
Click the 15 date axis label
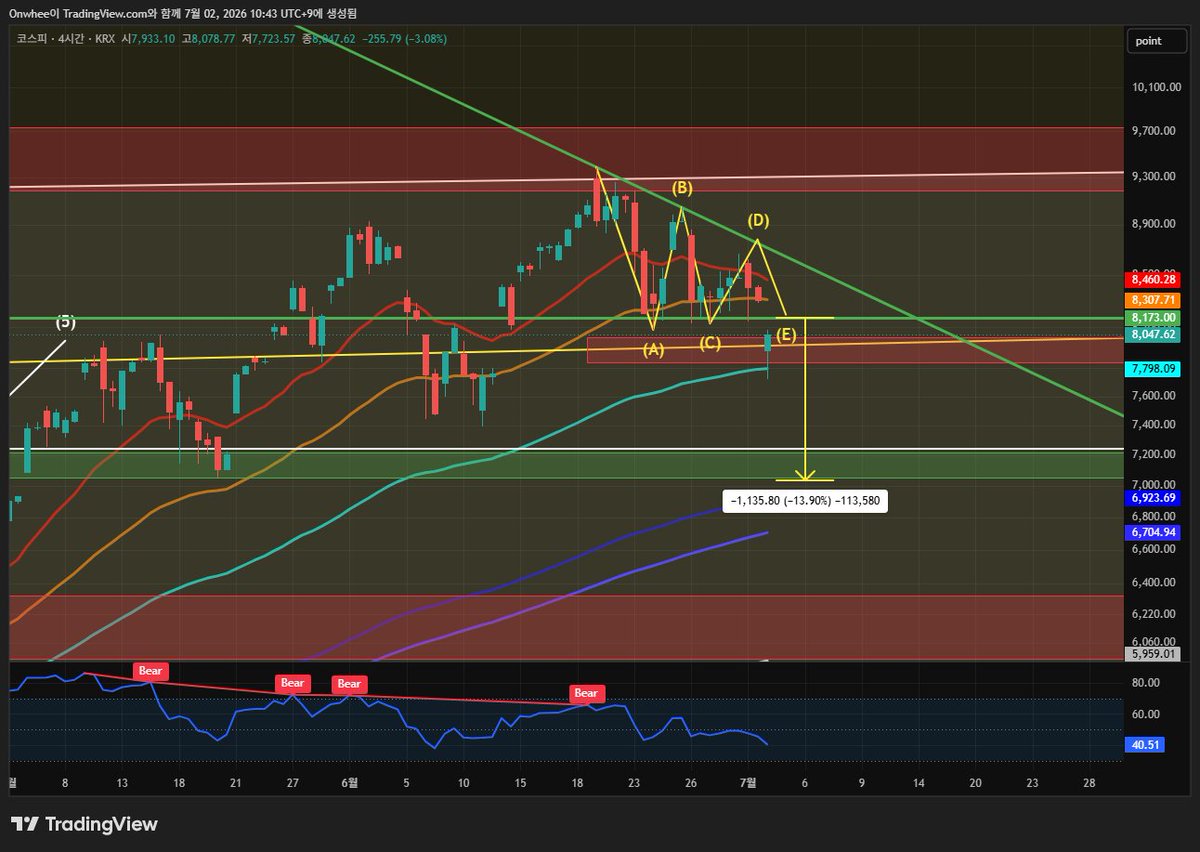tap(520, 783)
